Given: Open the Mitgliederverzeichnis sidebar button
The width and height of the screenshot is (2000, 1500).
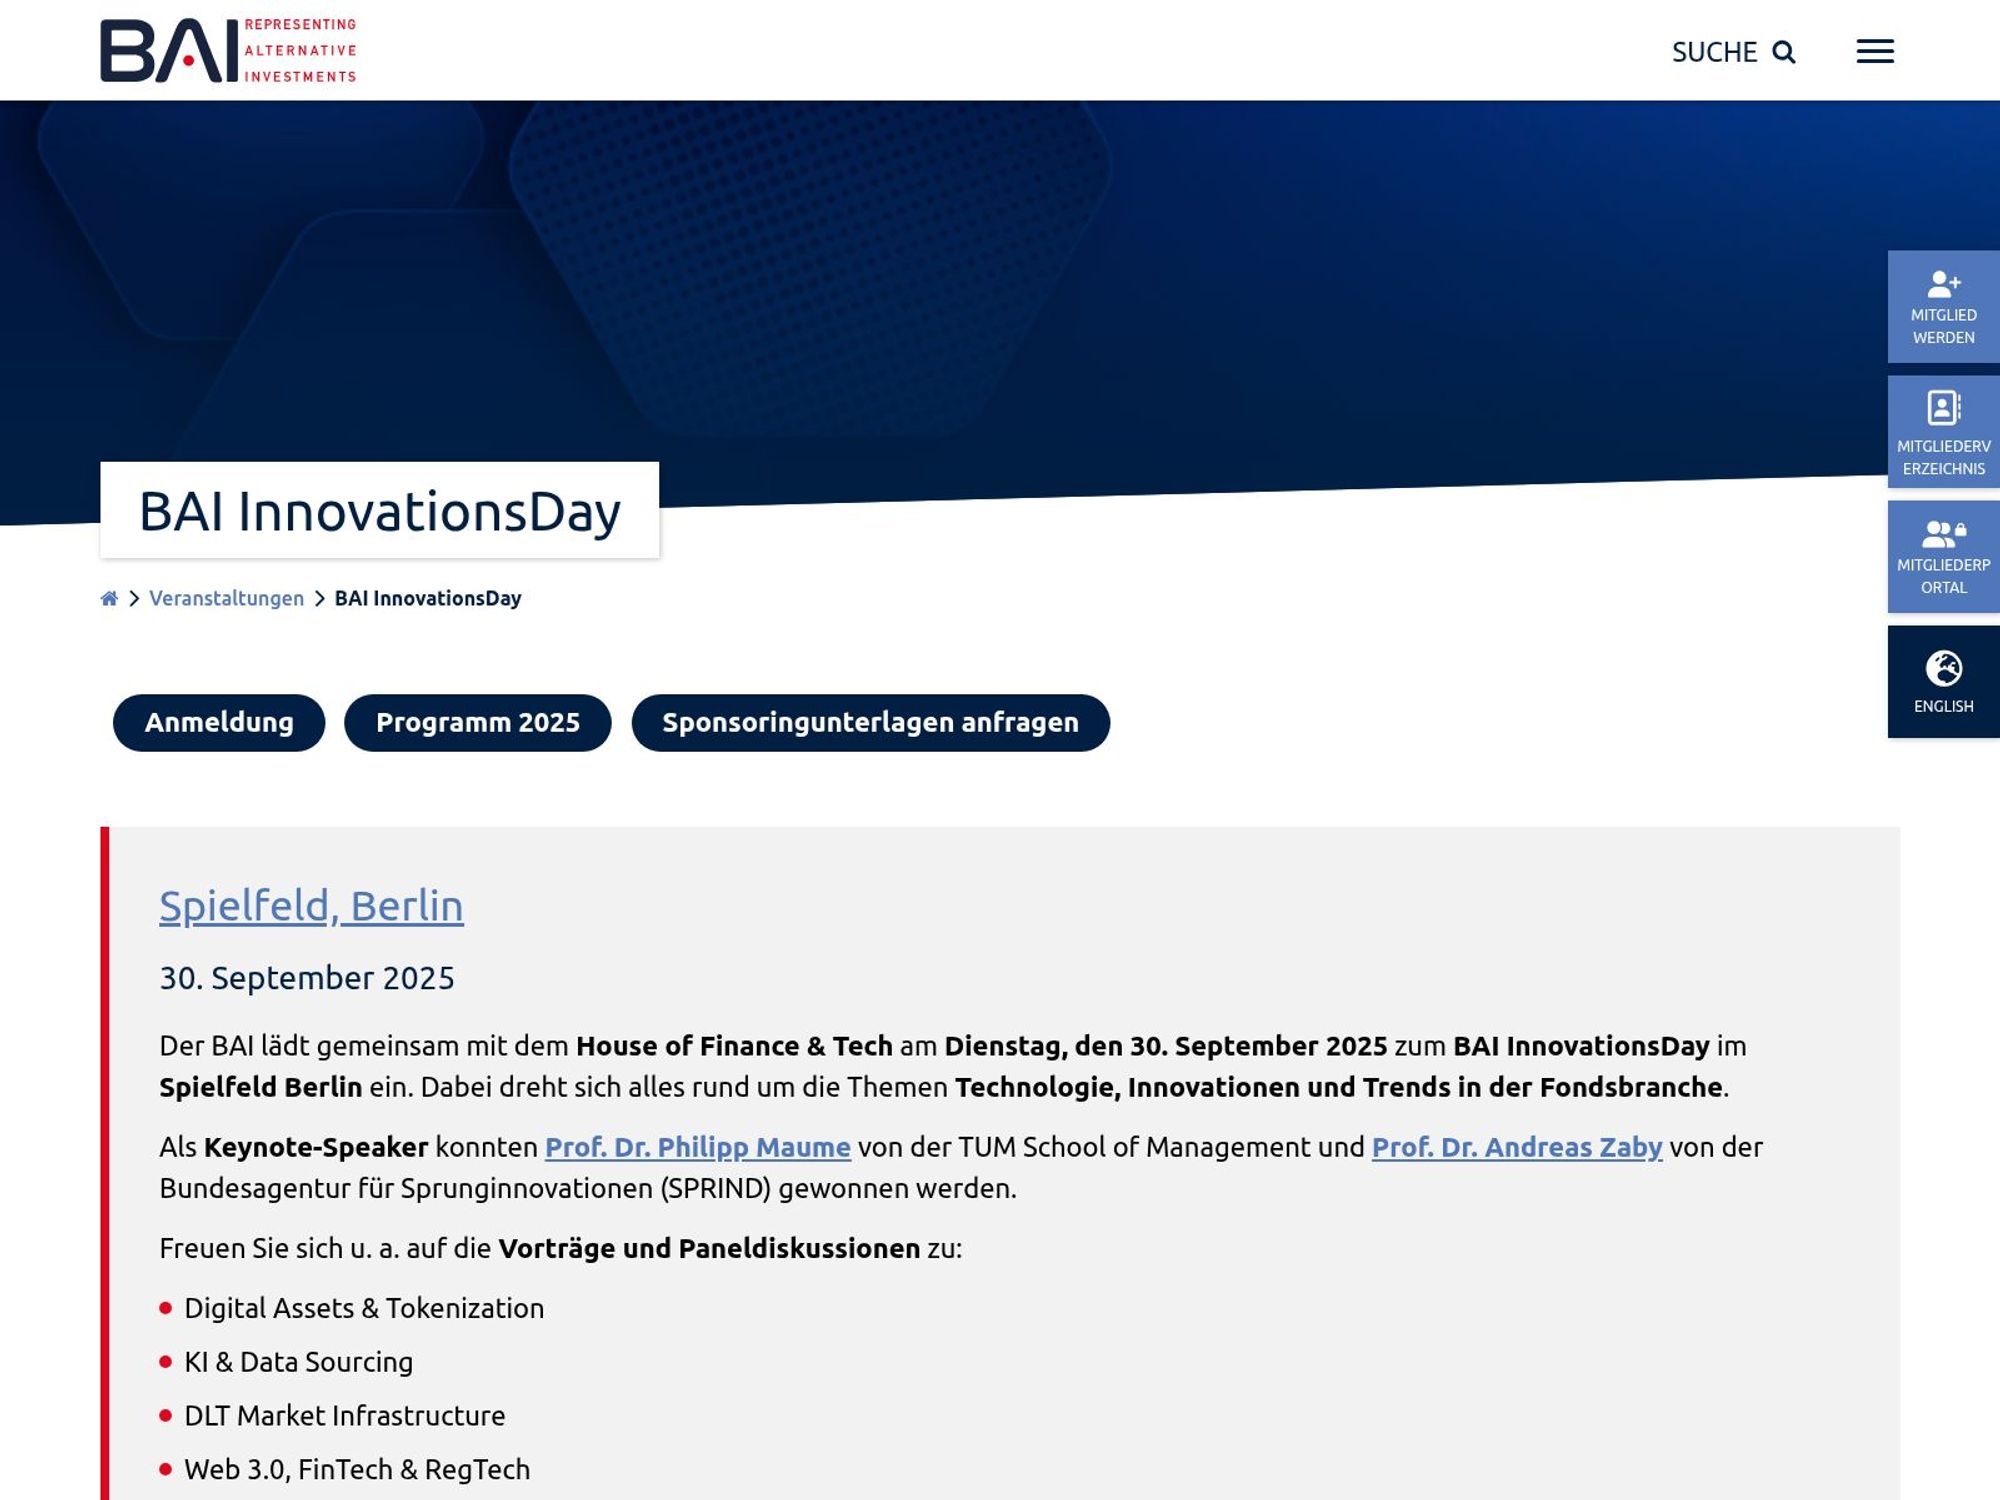Looking at the screenshot, I should [1943, 431].
